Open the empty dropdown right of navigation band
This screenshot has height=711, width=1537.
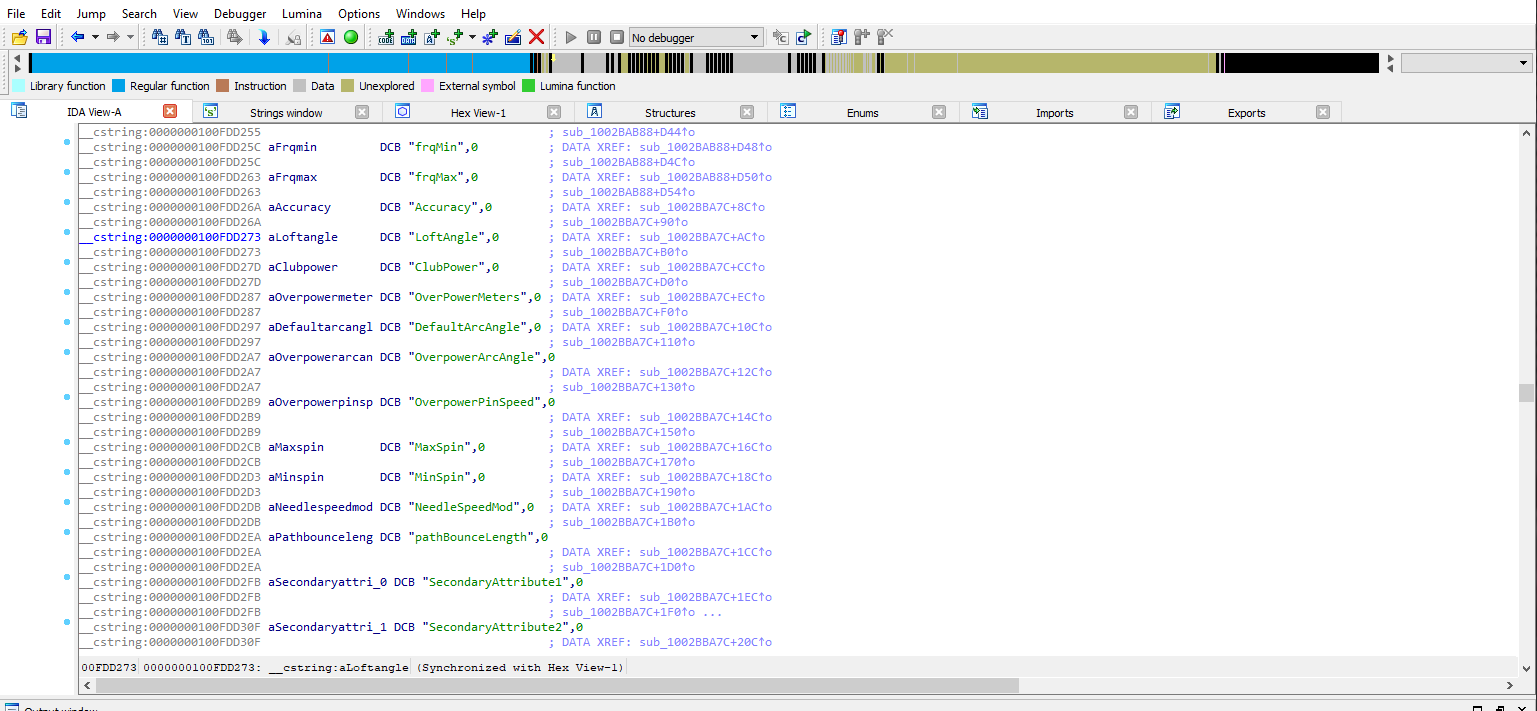point(1466,63)
